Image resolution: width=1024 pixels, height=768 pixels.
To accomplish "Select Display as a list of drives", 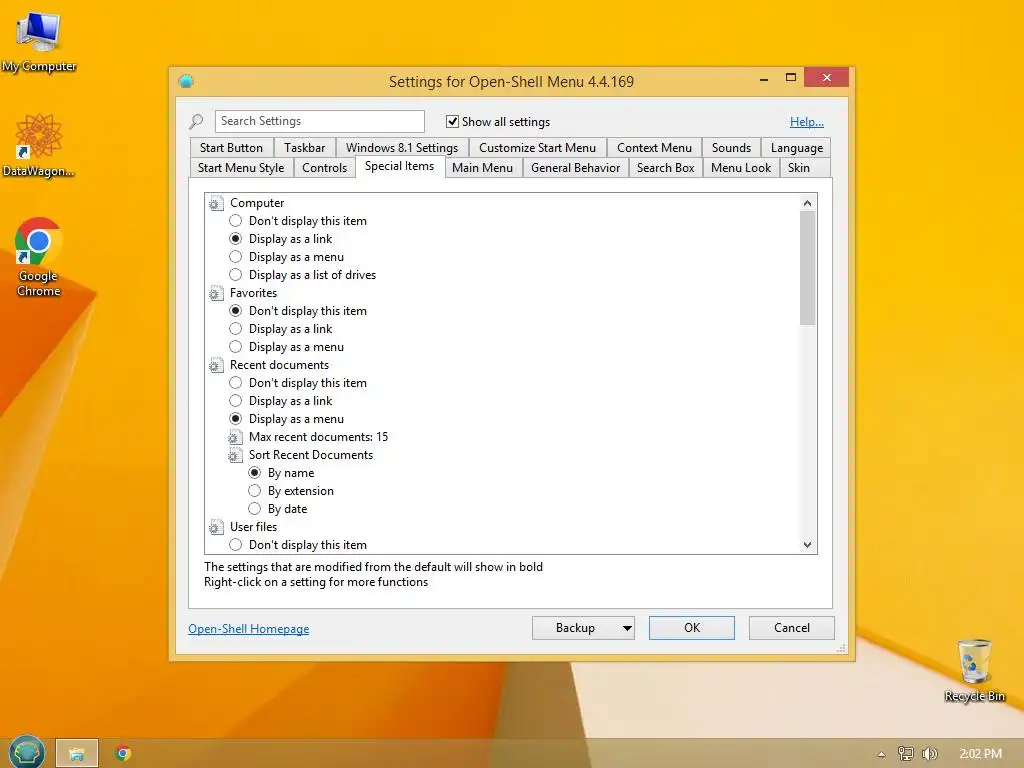I will pyautogui.click(x=236, y=275).
